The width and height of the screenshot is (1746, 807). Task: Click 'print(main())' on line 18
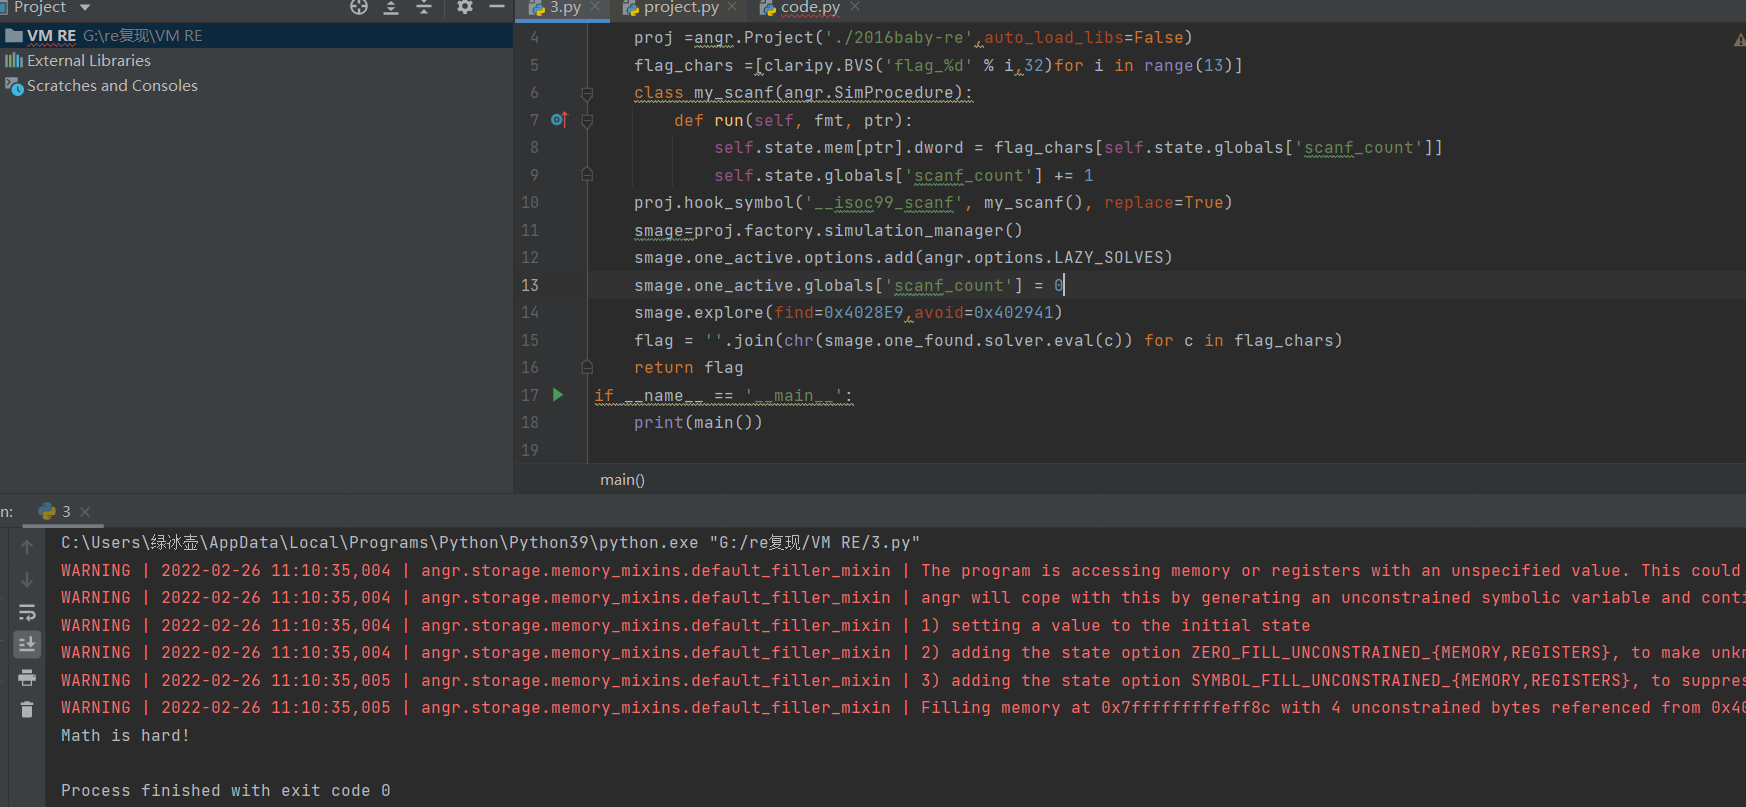pyautogui.click(x=698, y=423)
